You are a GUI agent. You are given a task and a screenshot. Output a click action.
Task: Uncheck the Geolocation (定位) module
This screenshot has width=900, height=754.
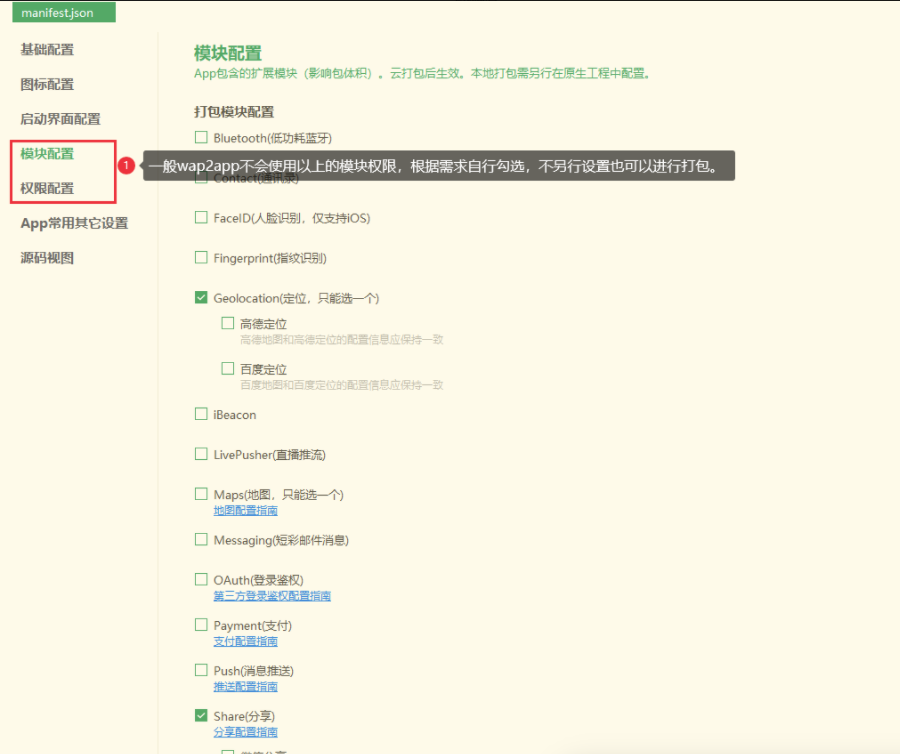(201, 298)
